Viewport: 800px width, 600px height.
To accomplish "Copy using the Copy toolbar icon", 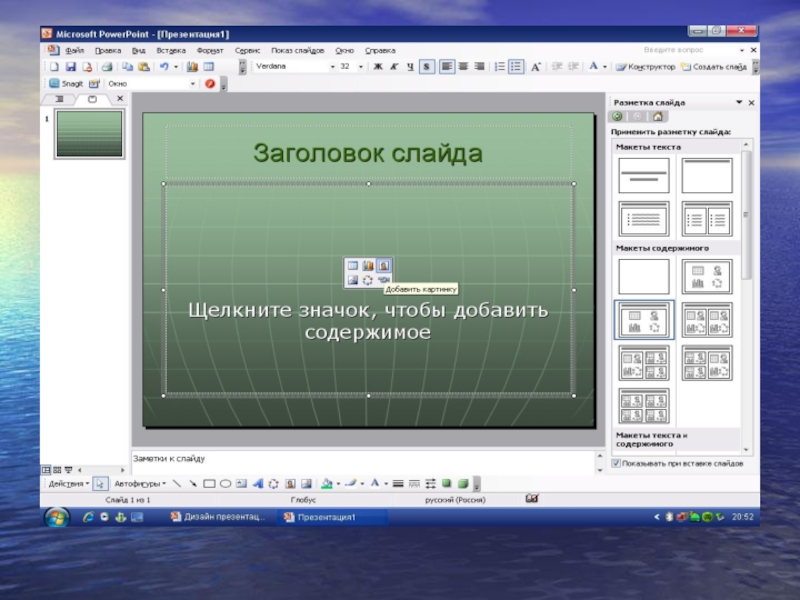I will [x=127, y=67].
